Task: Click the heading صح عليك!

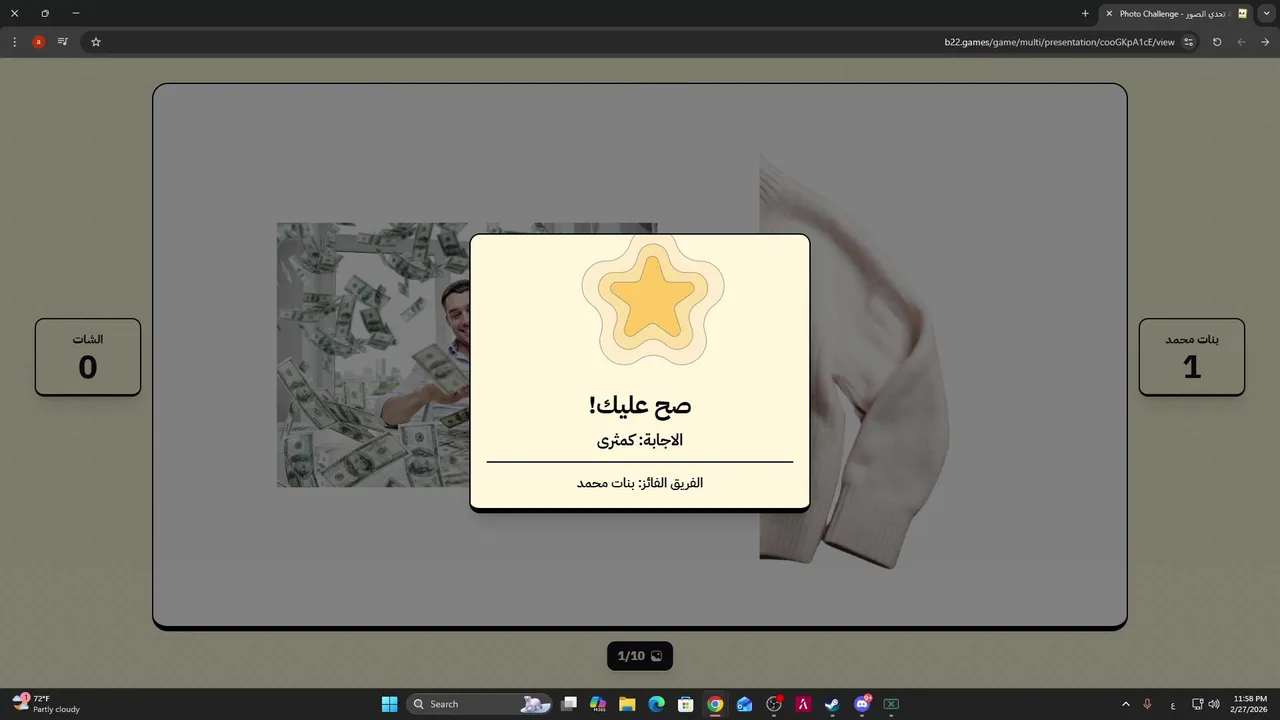Action: (640, 405)
